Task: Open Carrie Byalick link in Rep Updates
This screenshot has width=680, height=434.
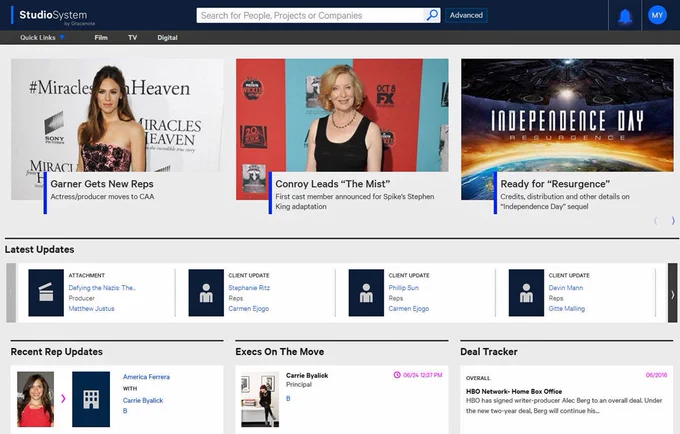Action: [x=143, y=400]
